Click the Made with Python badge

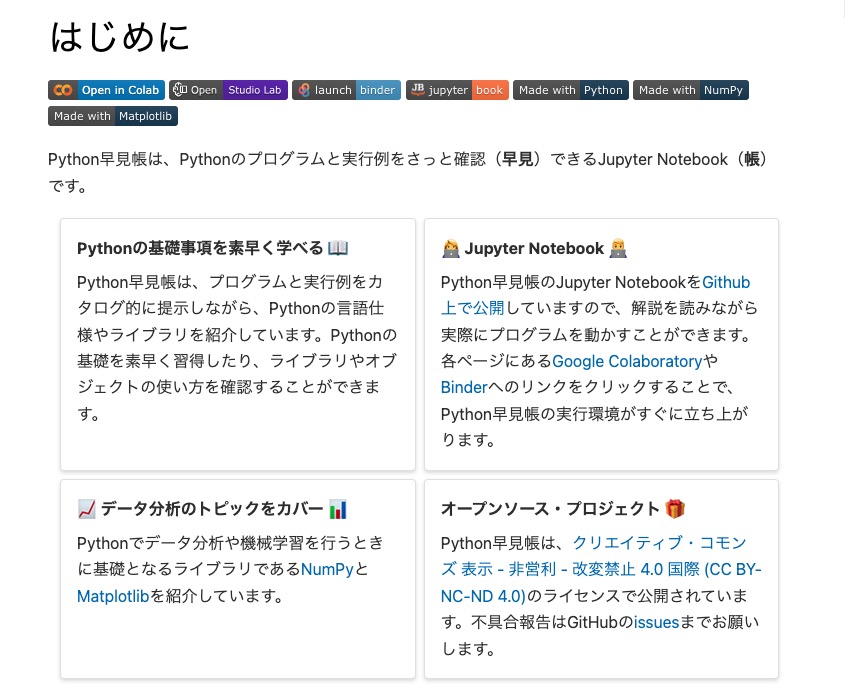coord(570,90)
